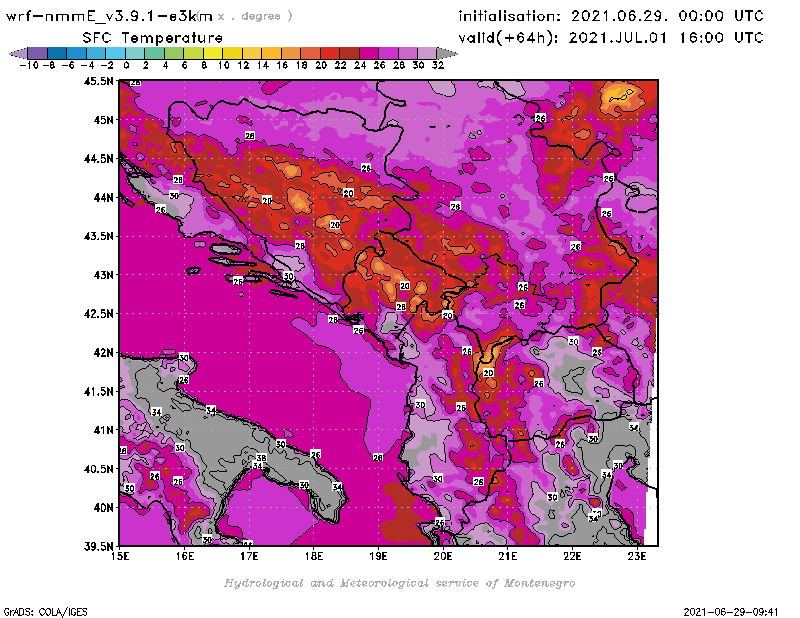Click the 44.5N latitude label

click(x=98, y=159)
